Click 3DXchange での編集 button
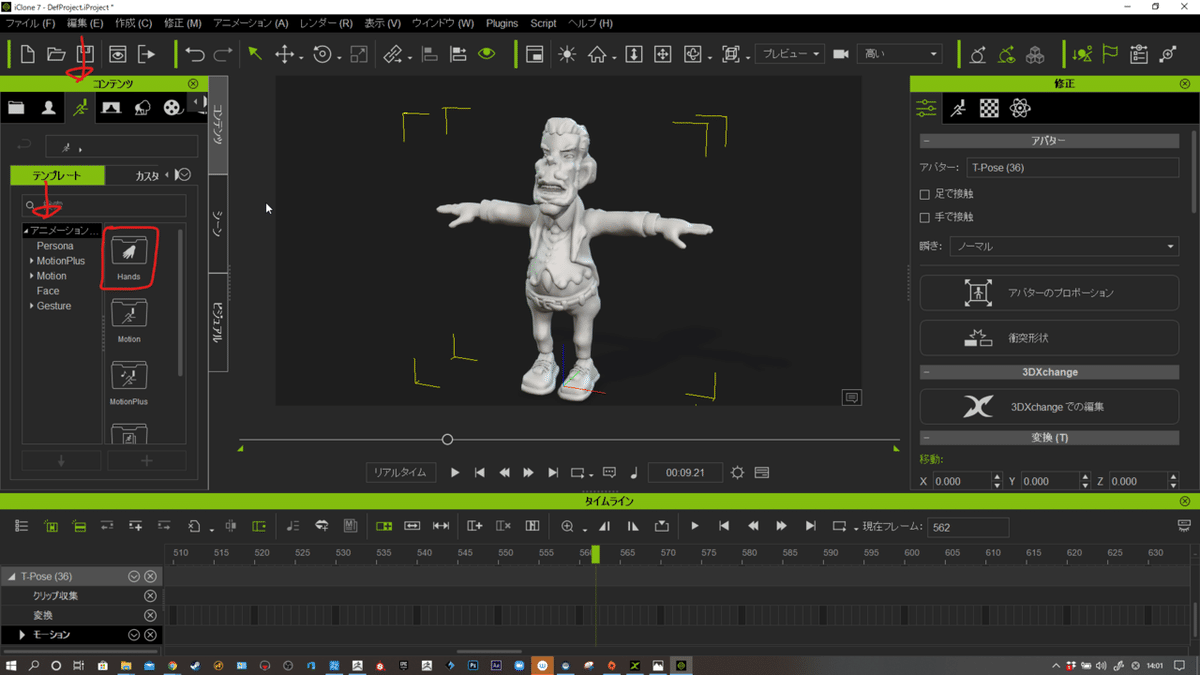 click(1050, 407)
